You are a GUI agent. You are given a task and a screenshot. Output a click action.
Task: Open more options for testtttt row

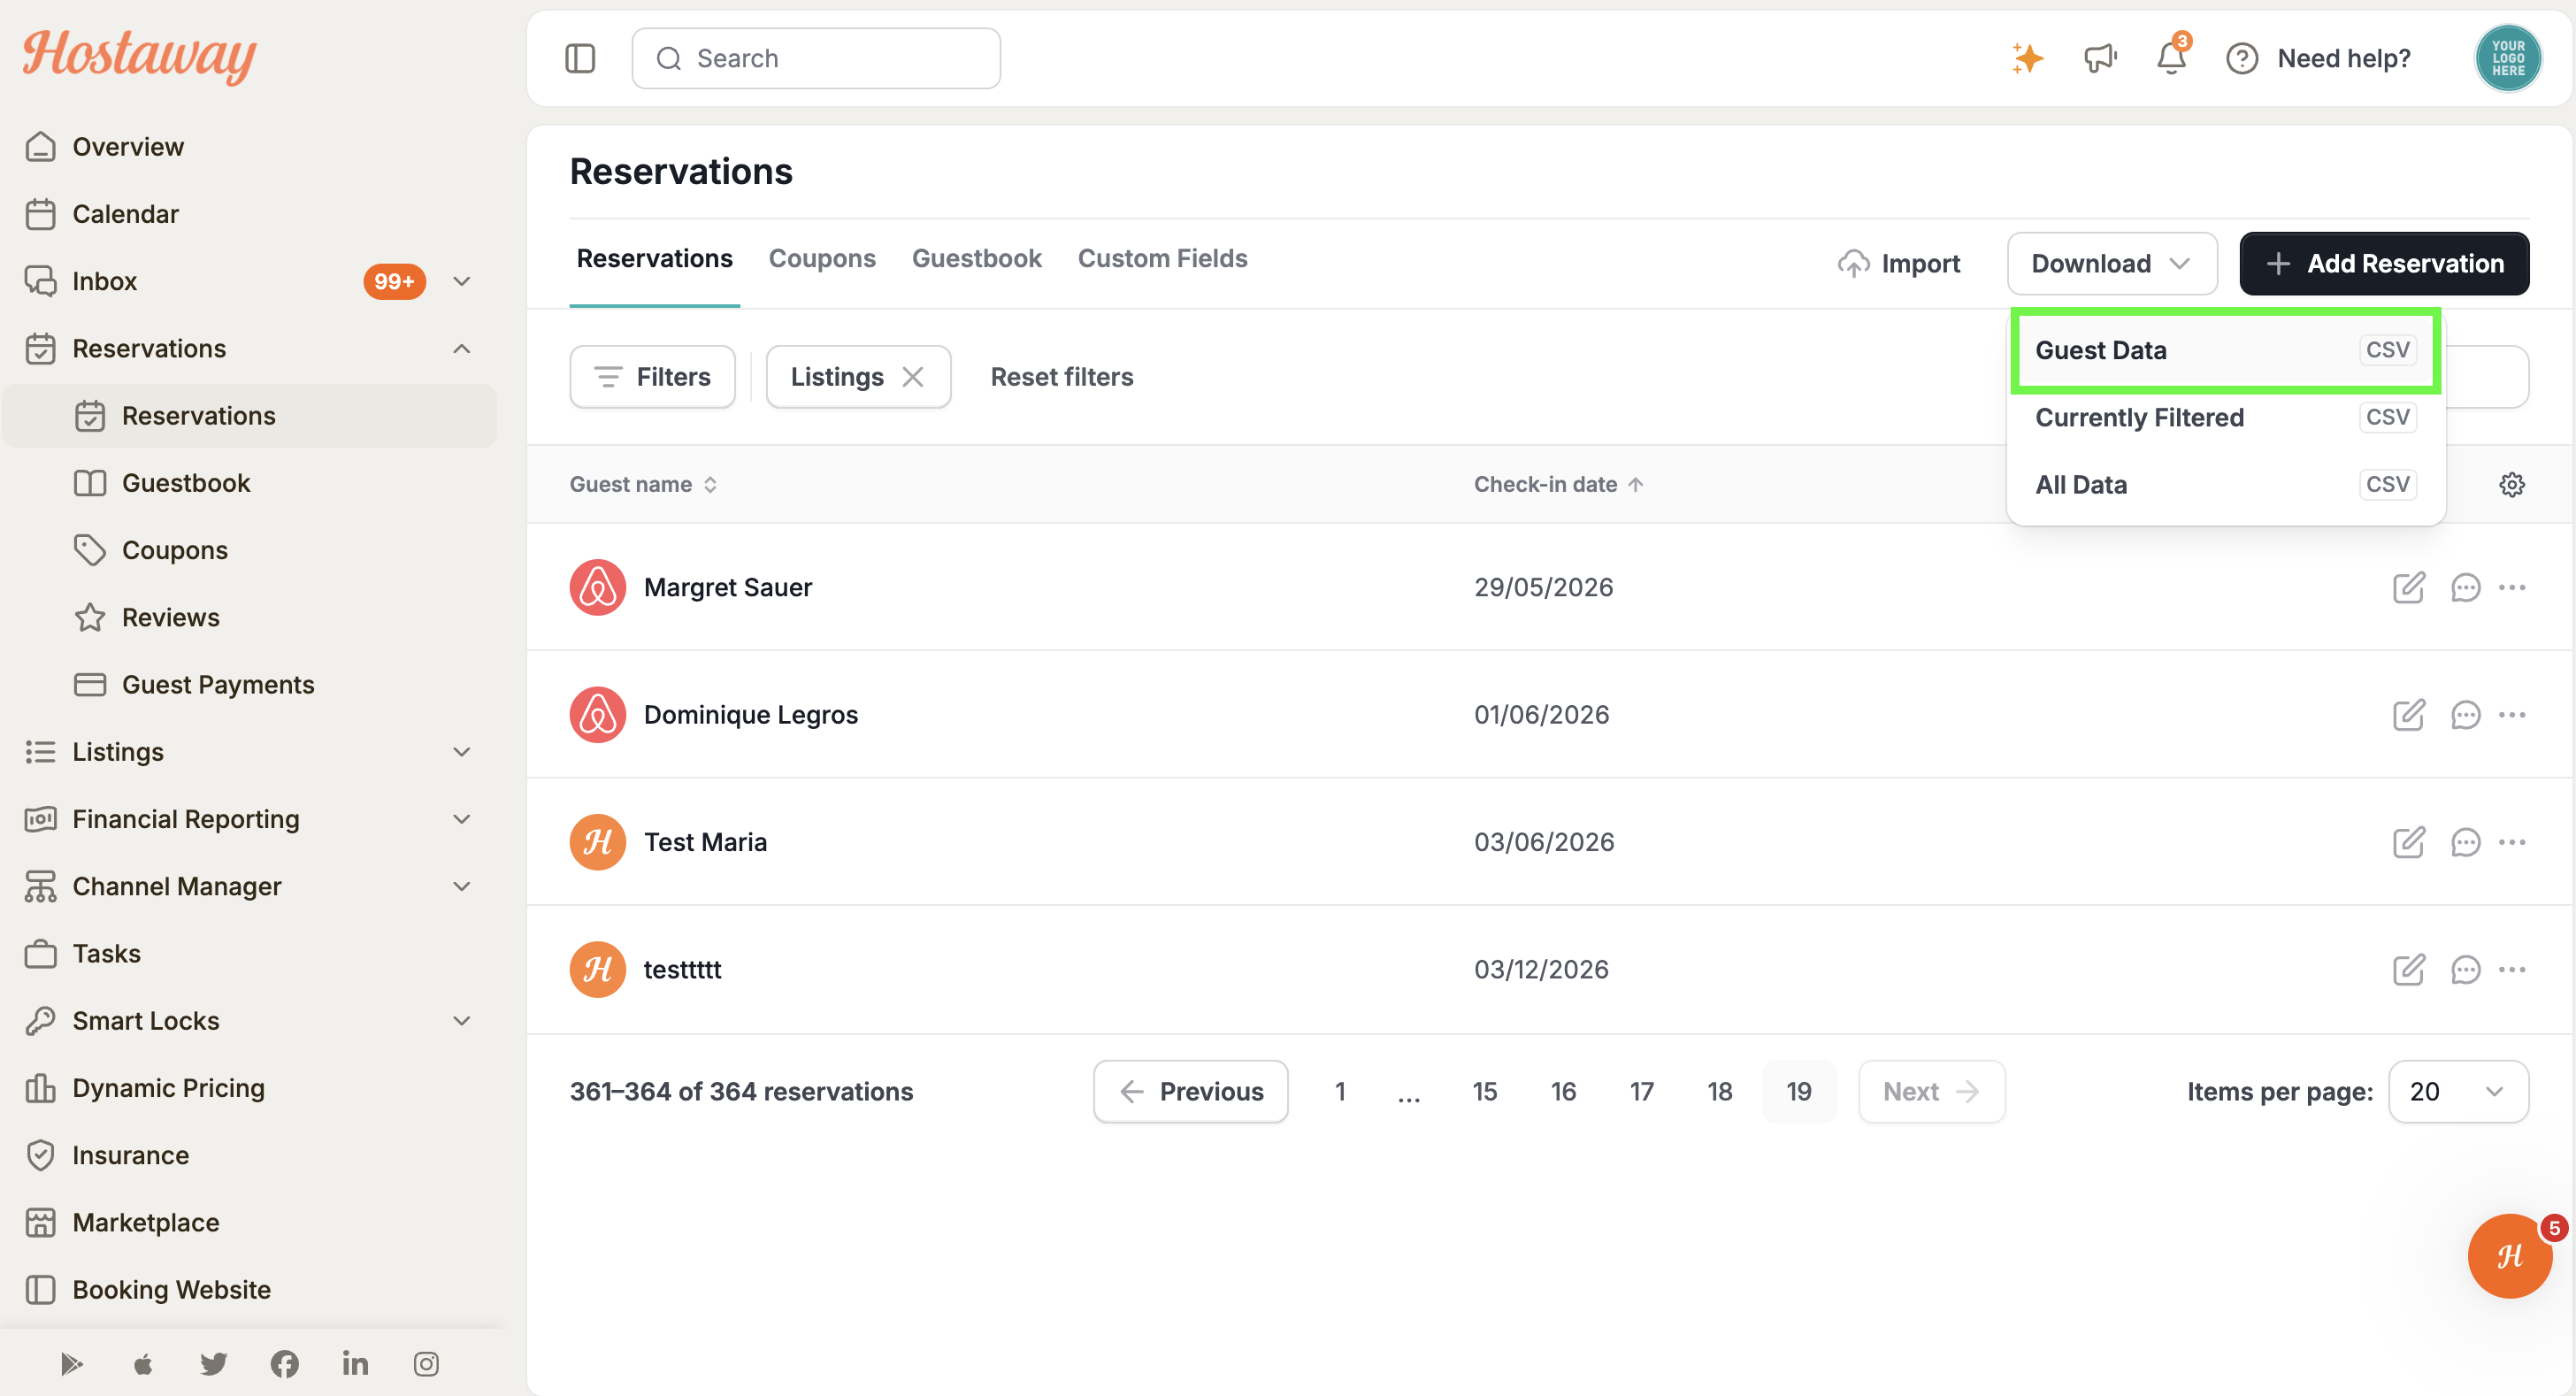click(x=2512, y=969)
